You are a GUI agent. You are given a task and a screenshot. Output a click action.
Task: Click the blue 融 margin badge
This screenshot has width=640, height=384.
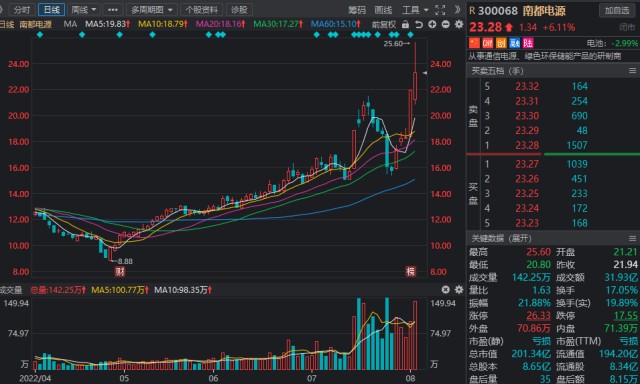(x=515, y=43)
